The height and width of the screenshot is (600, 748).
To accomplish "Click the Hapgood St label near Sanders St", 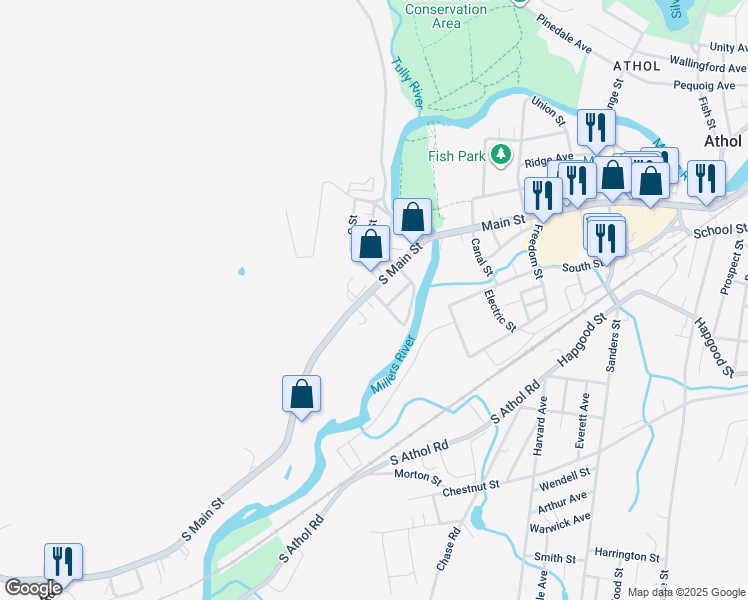I will click(582, 340).
